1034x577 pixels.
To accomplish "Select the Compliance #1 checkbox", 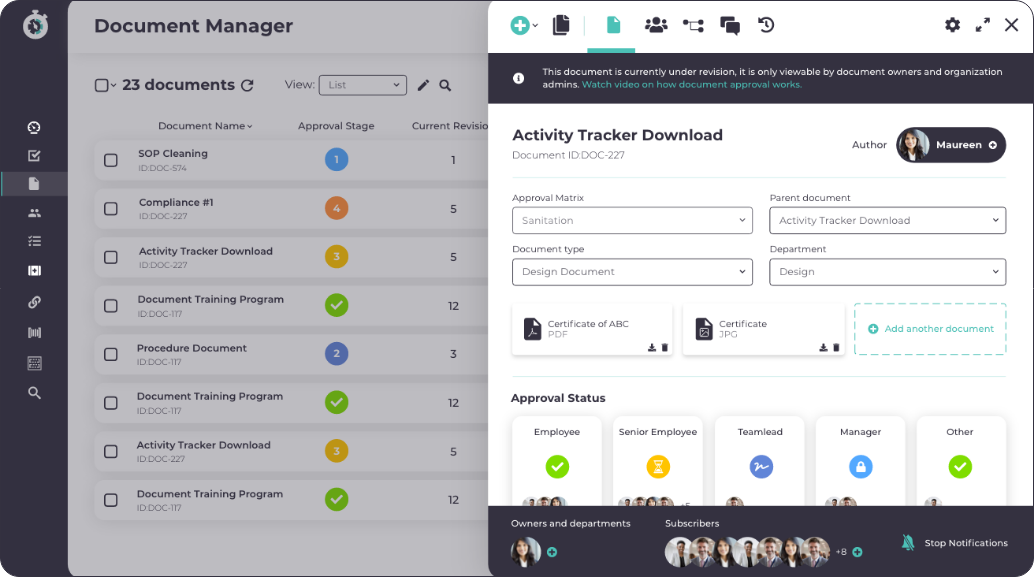I will click(111, 209).
